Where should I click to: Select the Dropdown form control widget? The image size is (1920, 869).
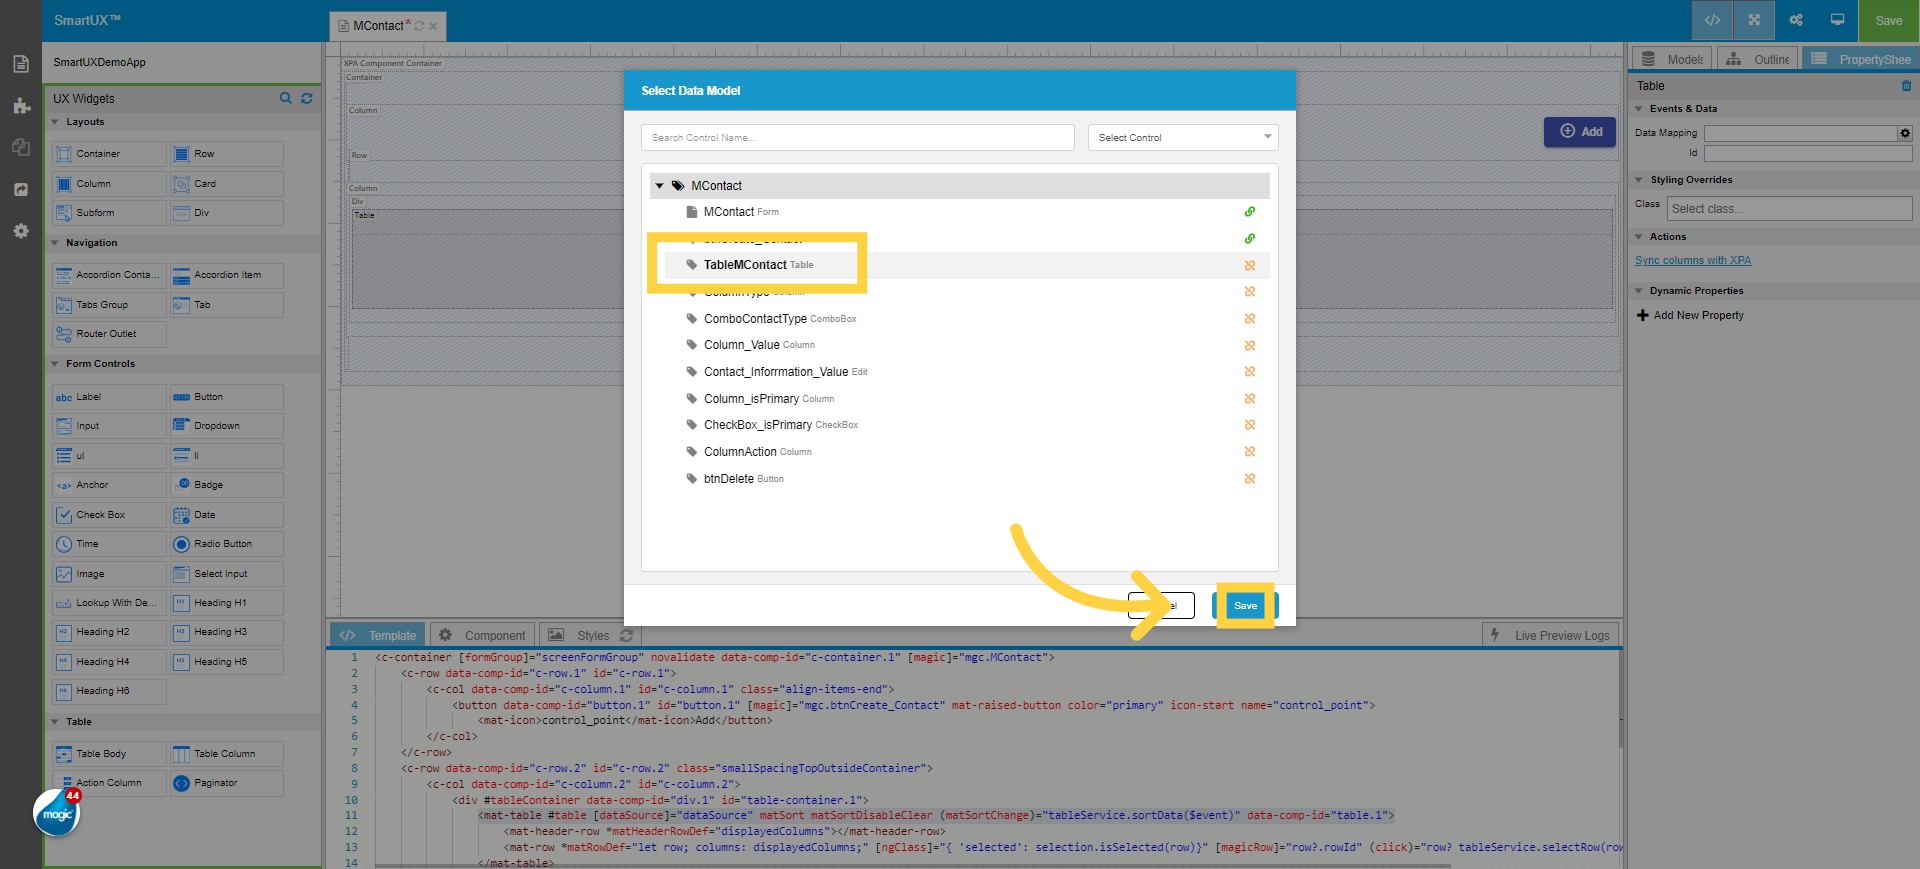click(x=226, y=426)
